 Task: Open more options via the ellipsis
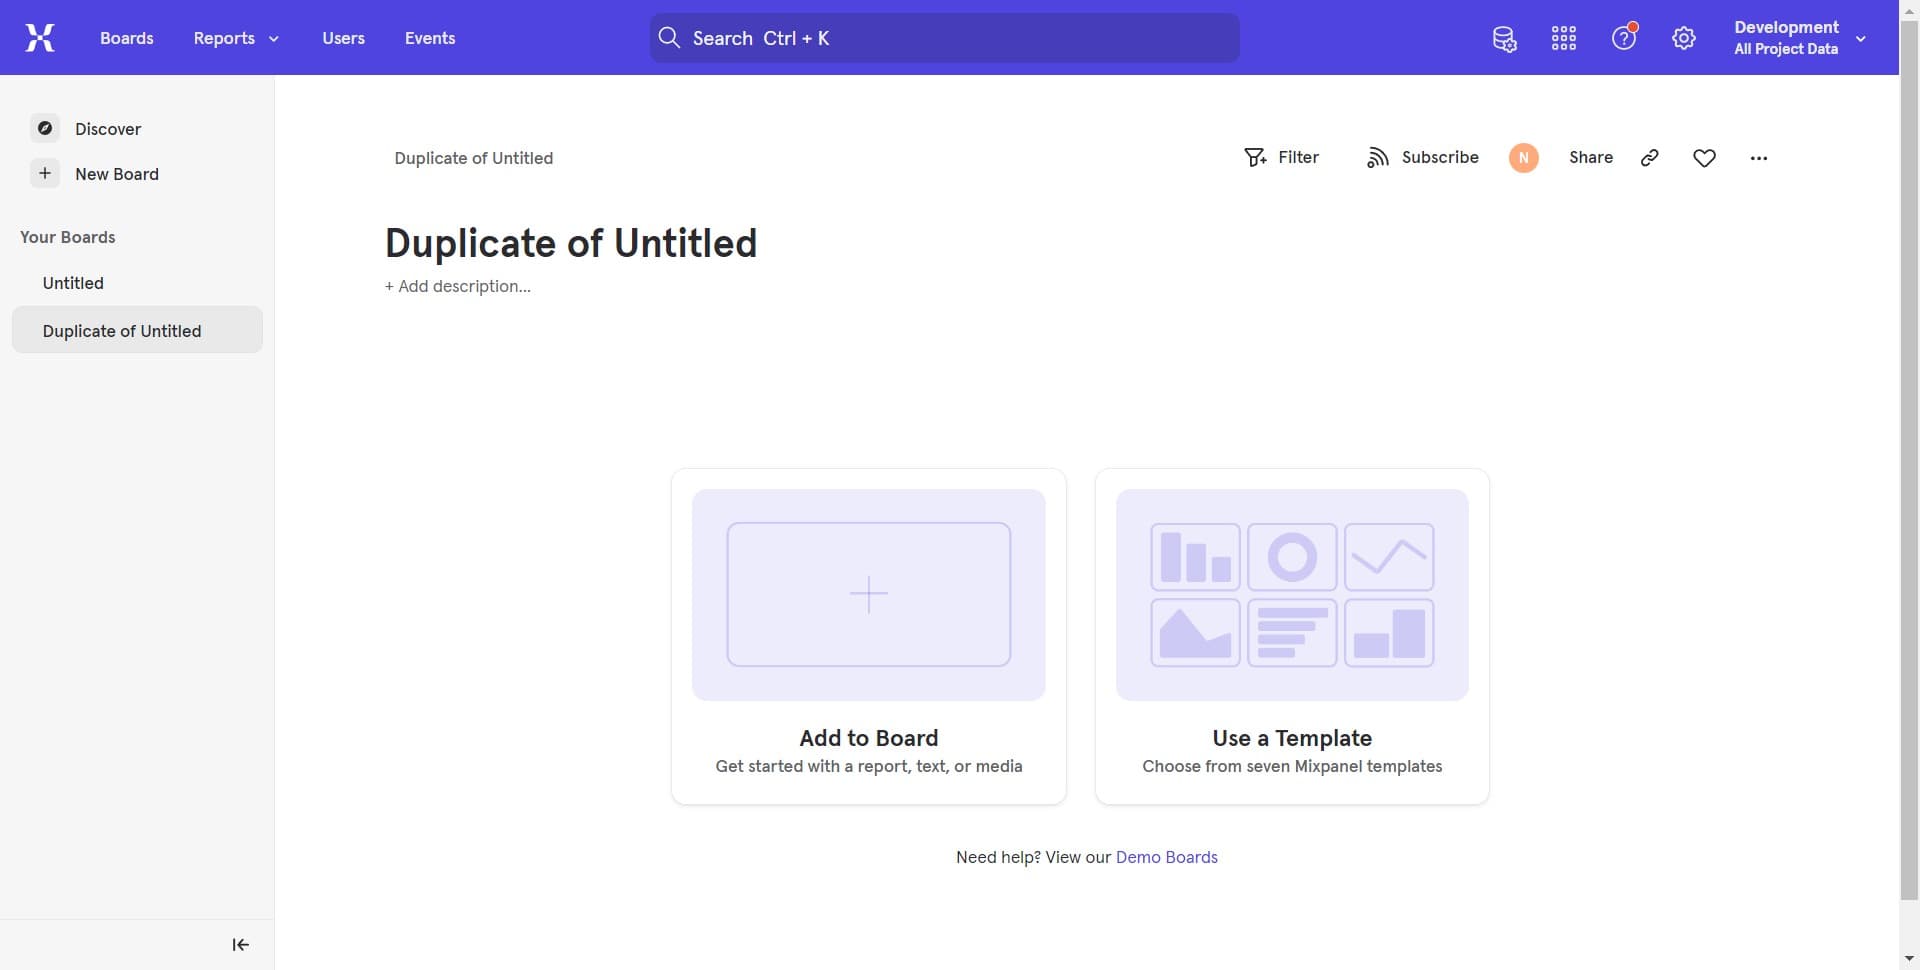point(1759,157)
